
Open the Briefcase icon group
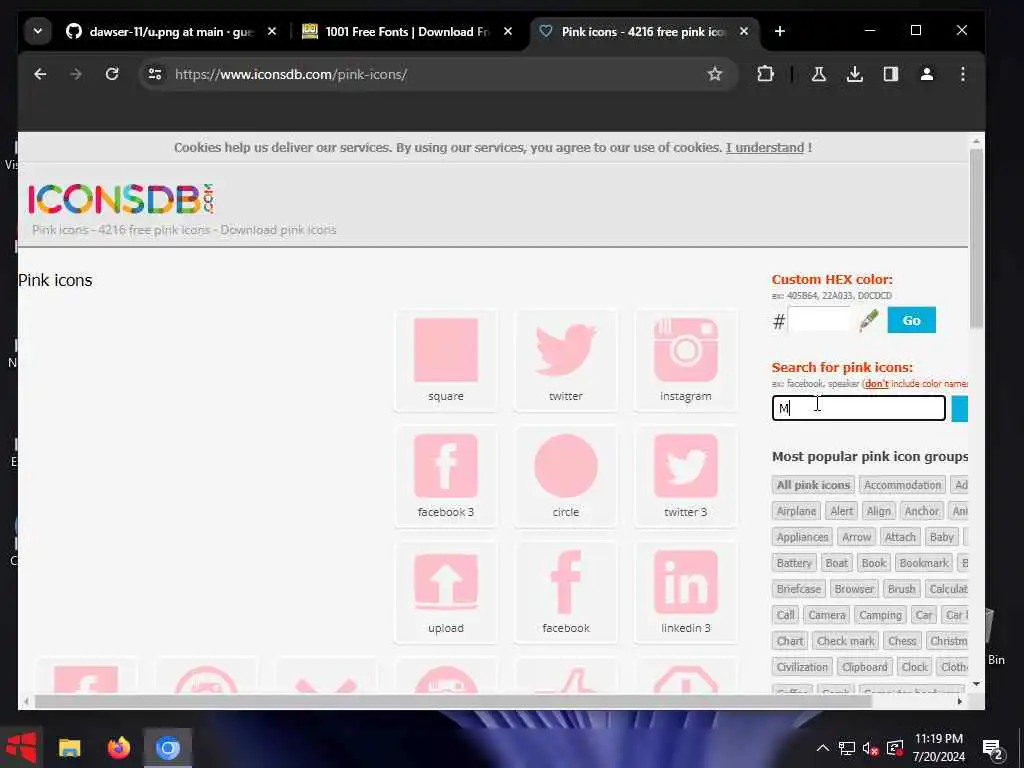point(799,589)
